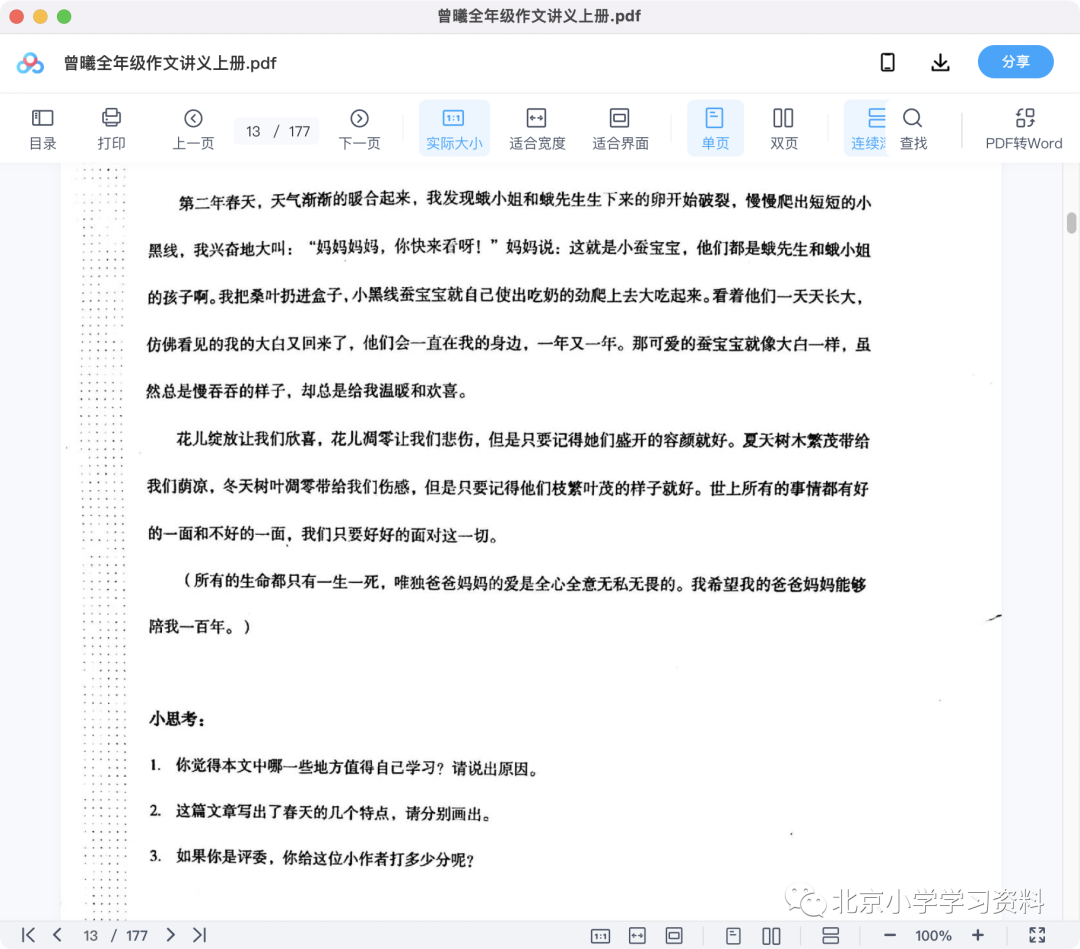
Task: Click single page icon in bottom bar
Action: [733, 936]
